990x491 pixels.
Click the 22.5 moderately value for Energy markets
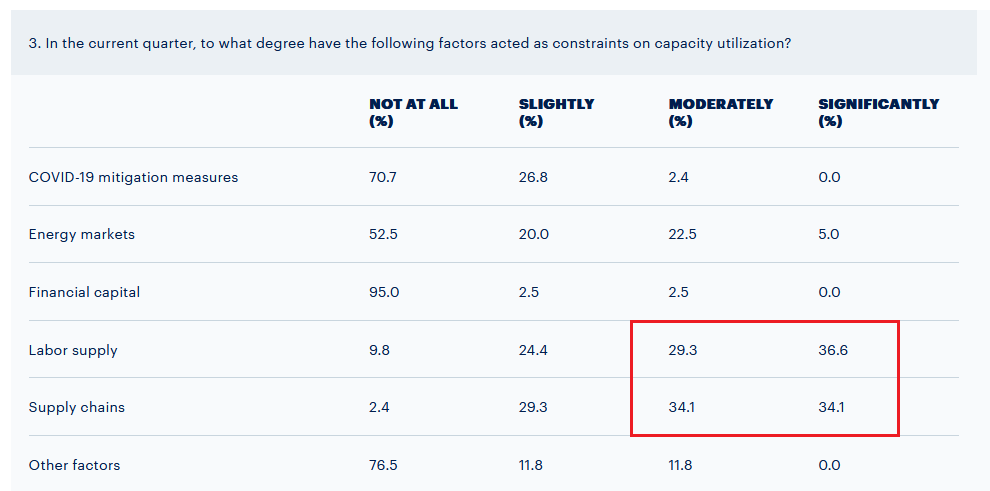683,235
